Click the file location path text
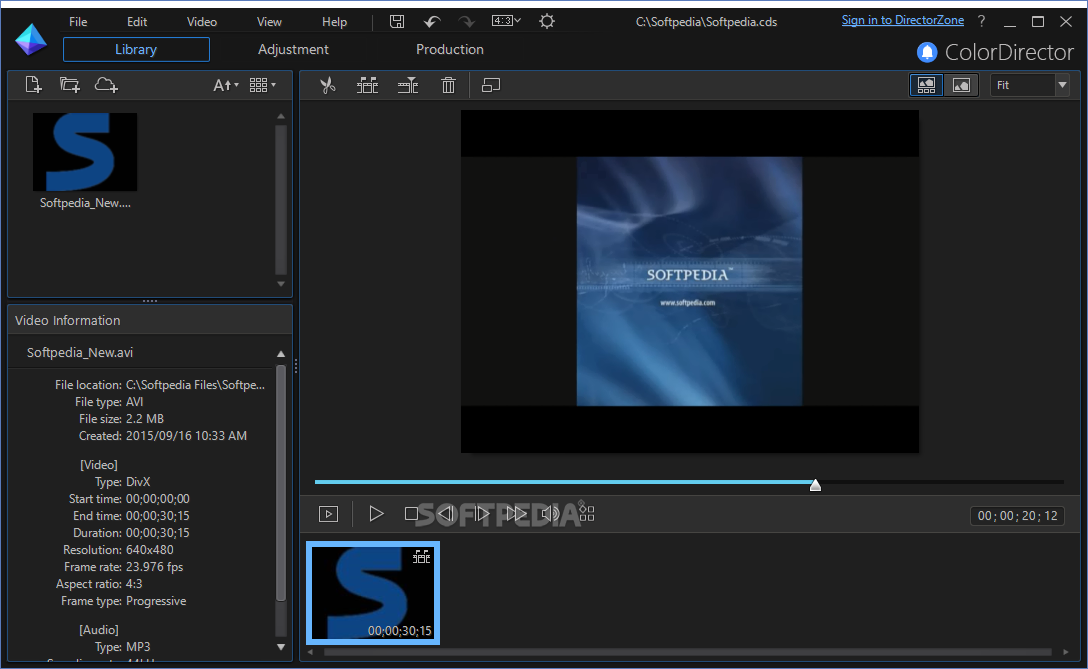This screenshot has width=1088, height=669. (195, 384)
